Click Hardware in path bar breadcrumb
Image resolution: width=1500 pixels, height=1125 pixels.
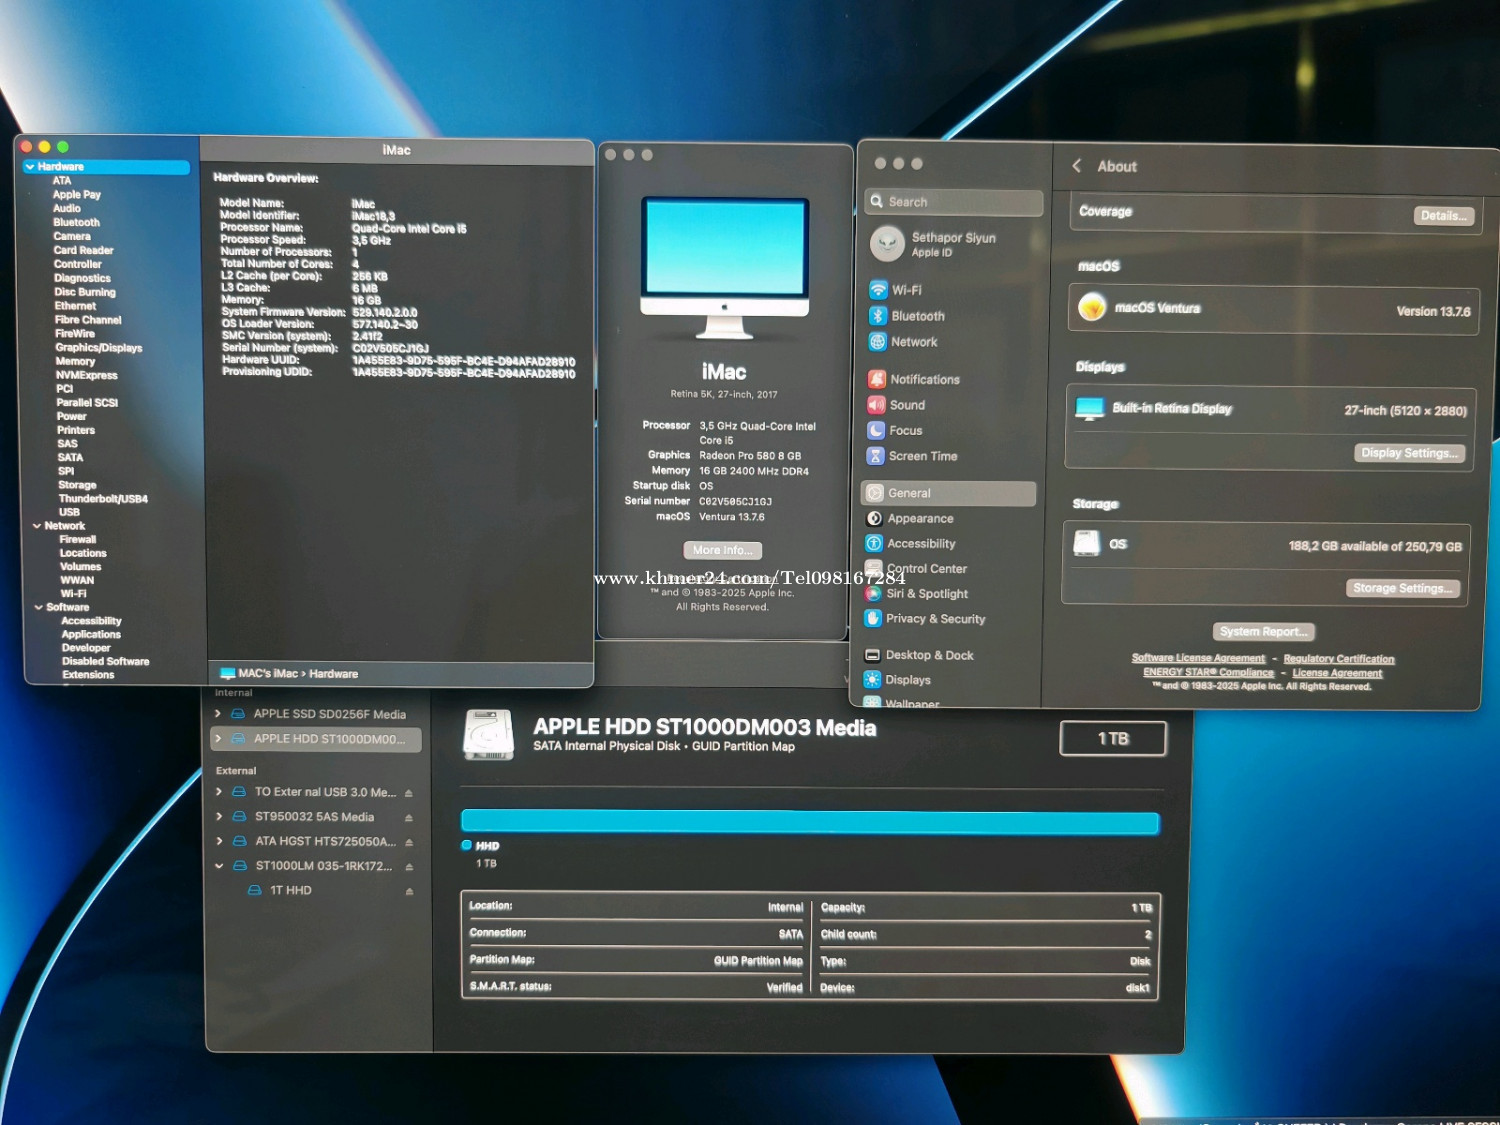pos(333,674)
